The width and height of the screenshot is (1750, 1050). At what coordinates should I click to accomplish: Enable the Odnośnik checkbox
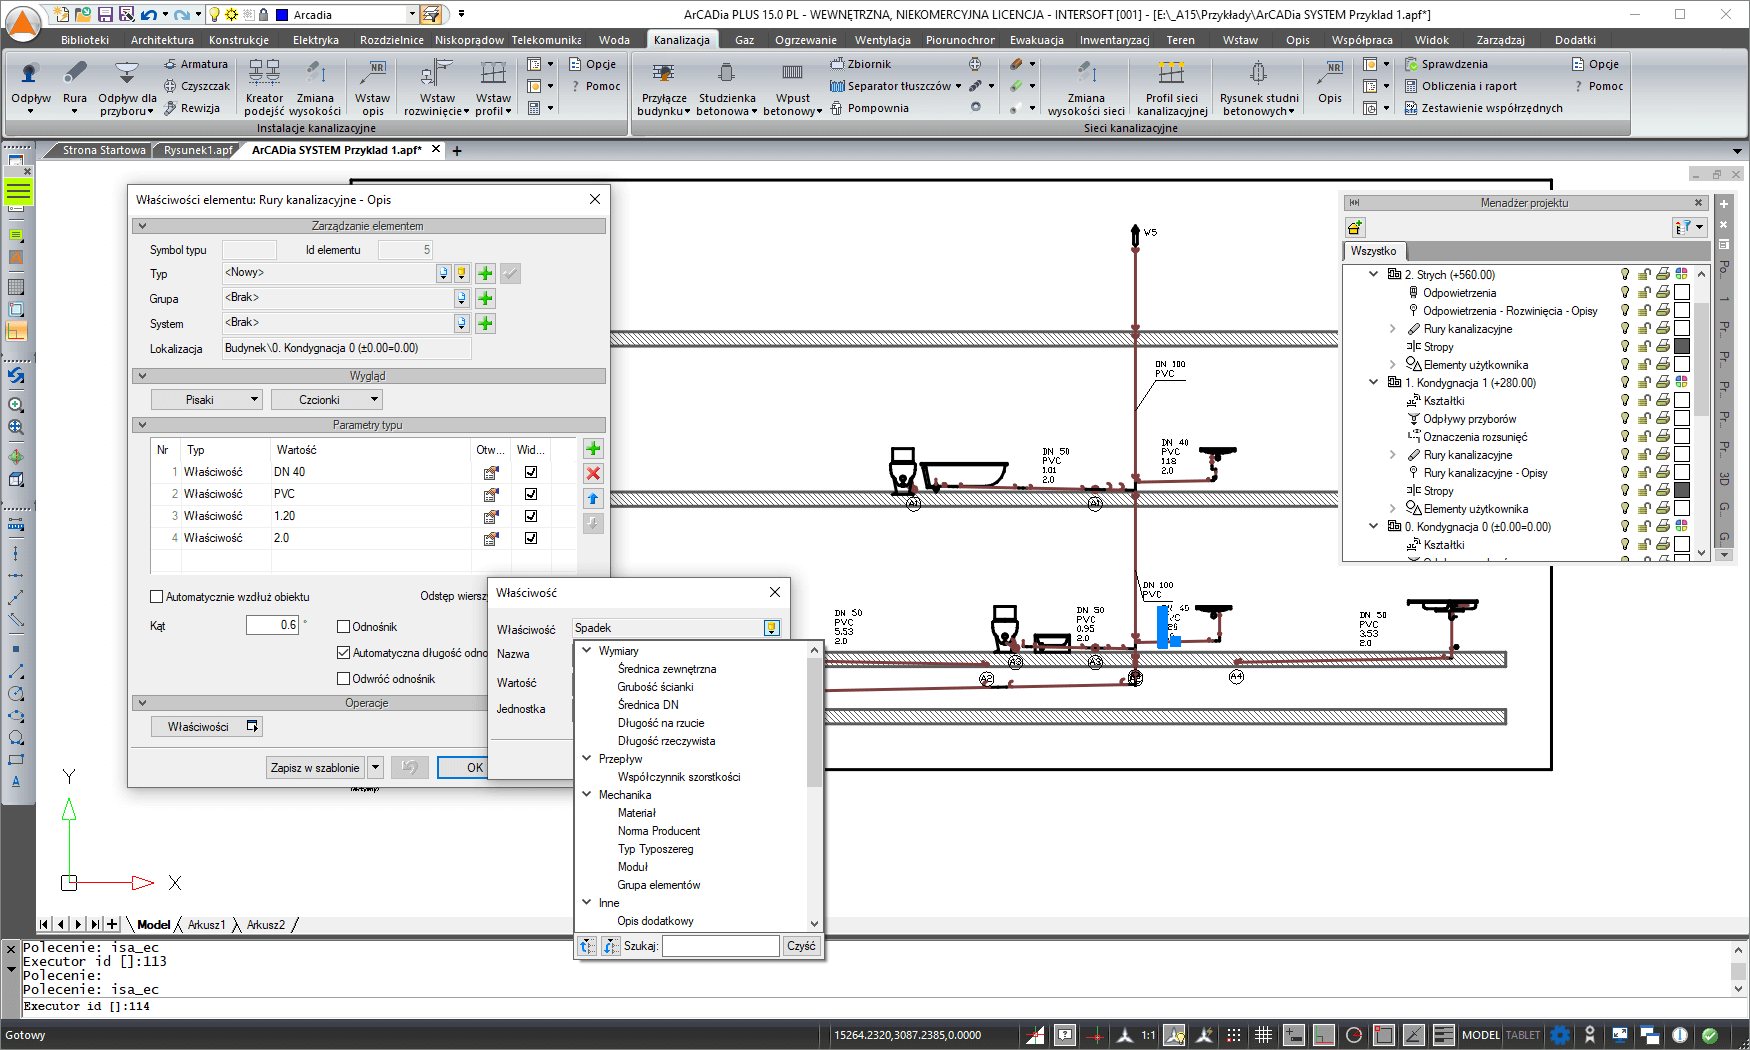343,627
